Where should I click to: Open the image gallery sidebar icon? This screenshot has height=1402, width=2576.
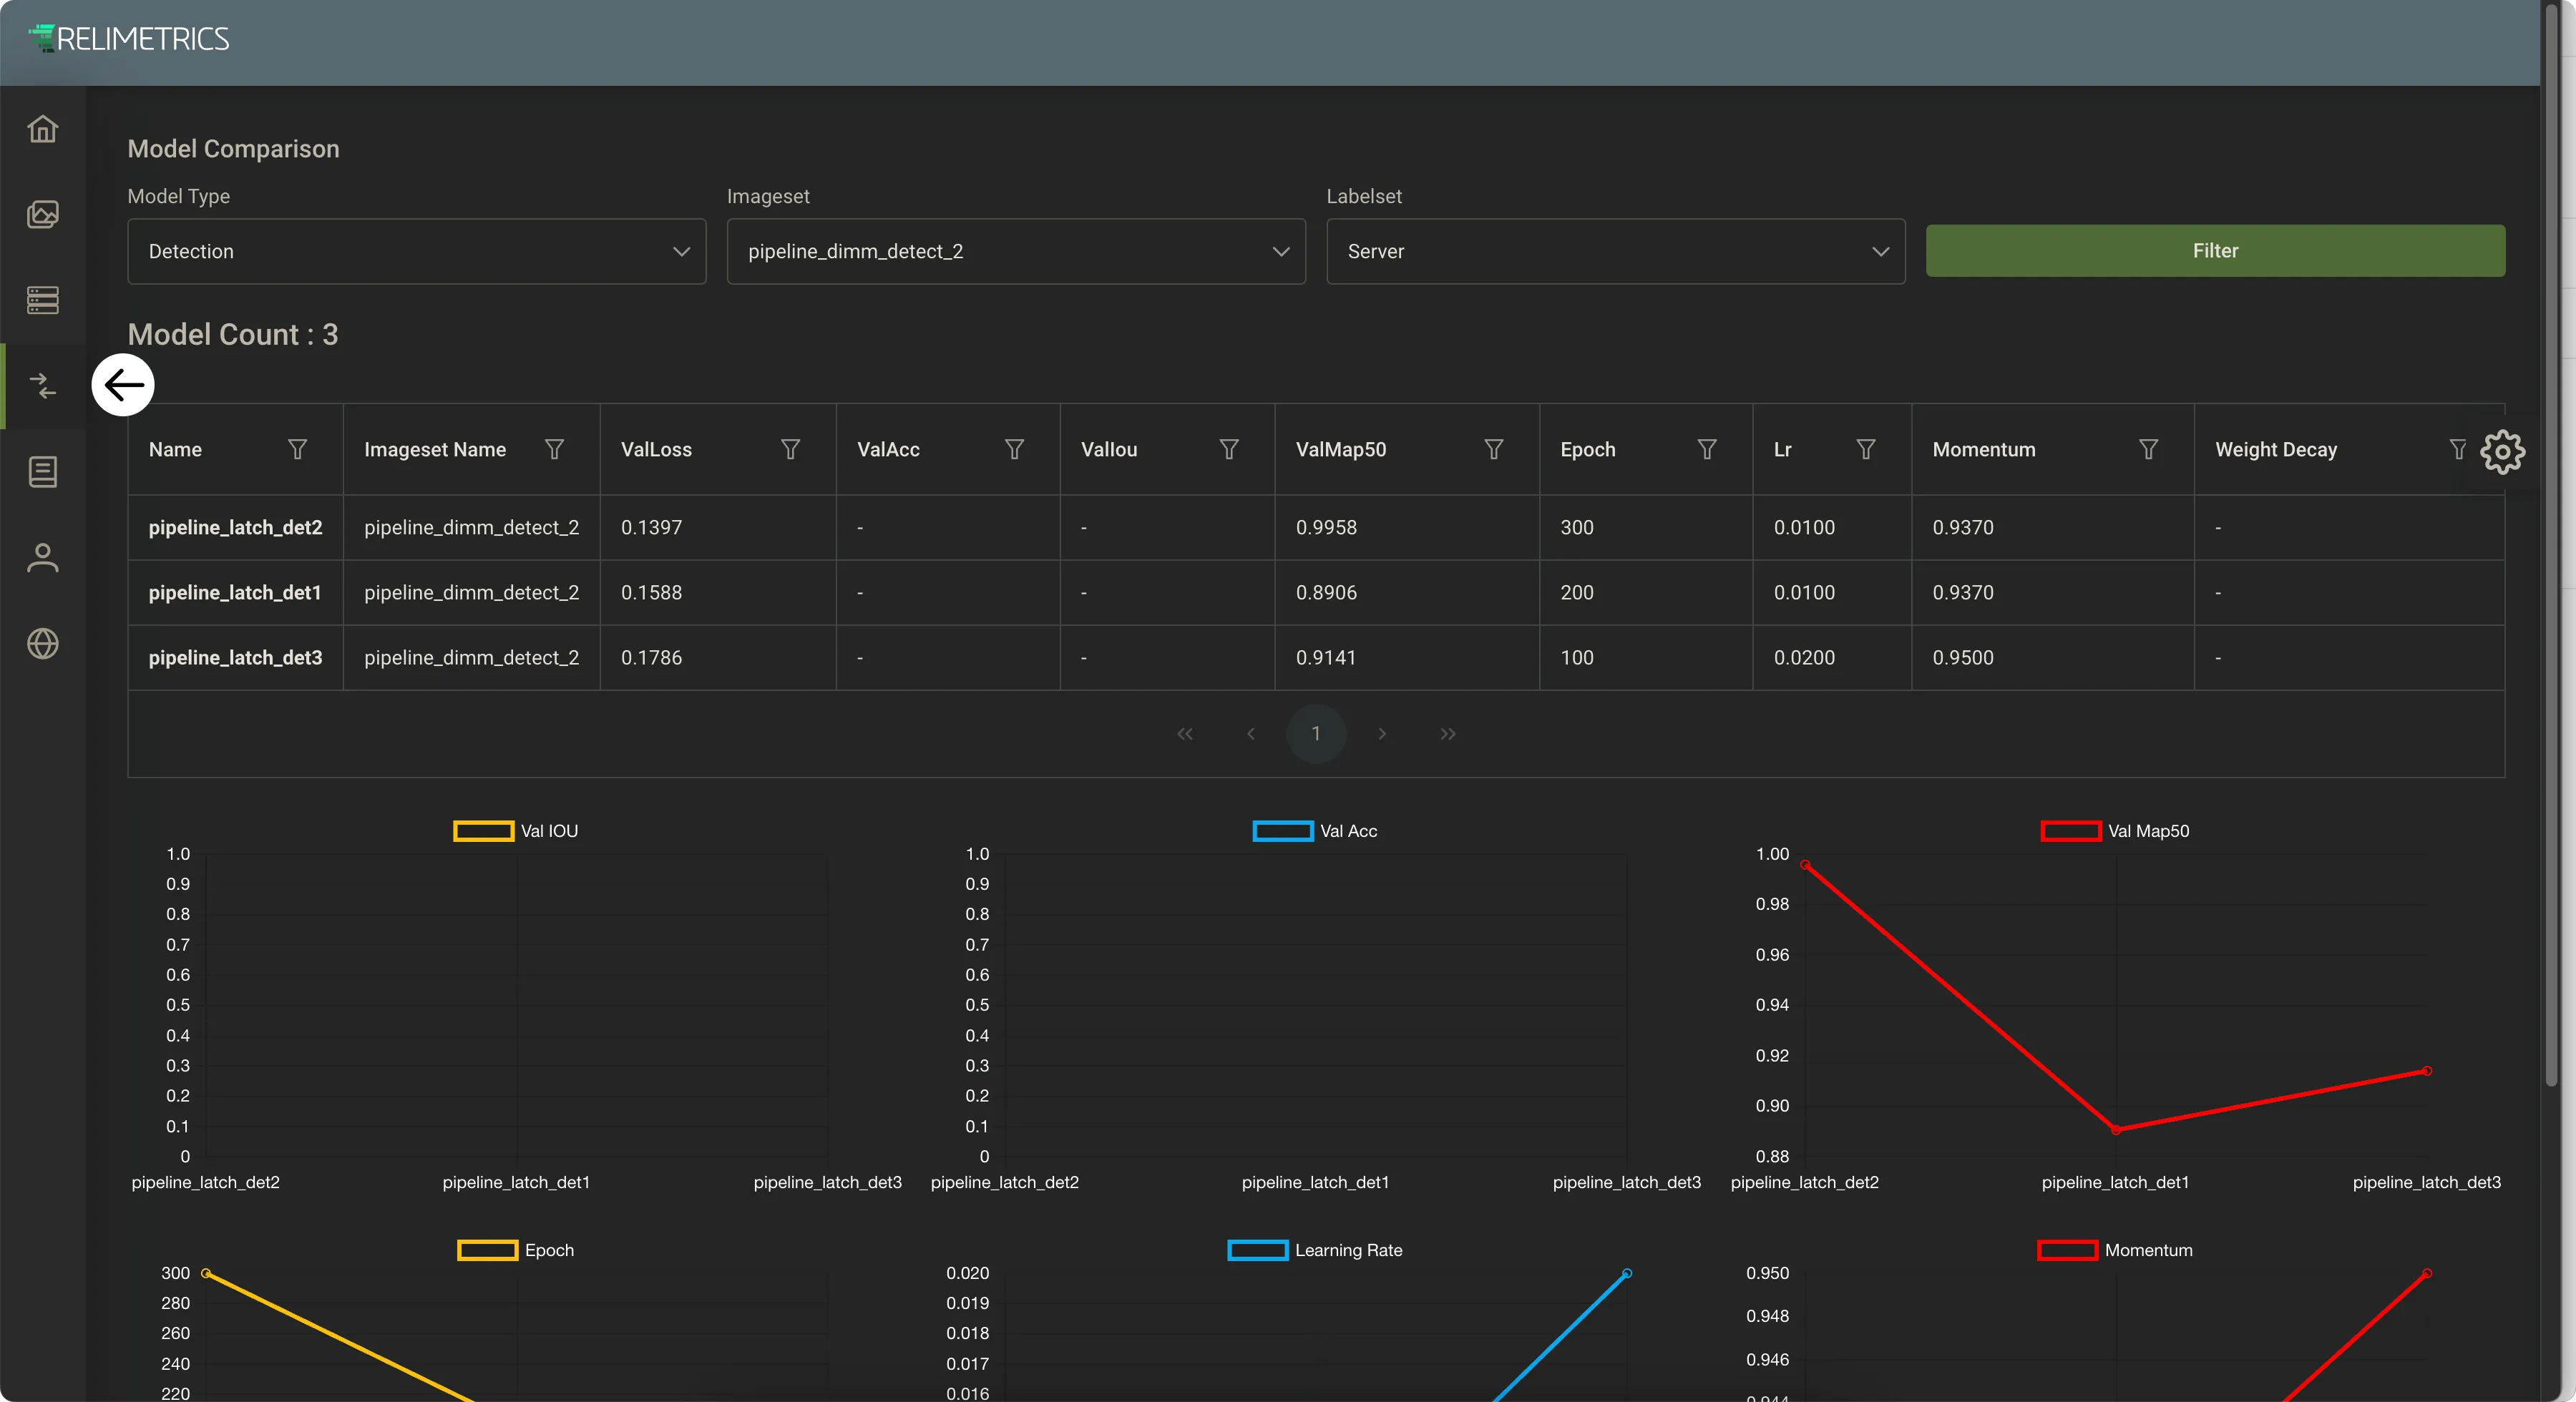click(43, 214)
